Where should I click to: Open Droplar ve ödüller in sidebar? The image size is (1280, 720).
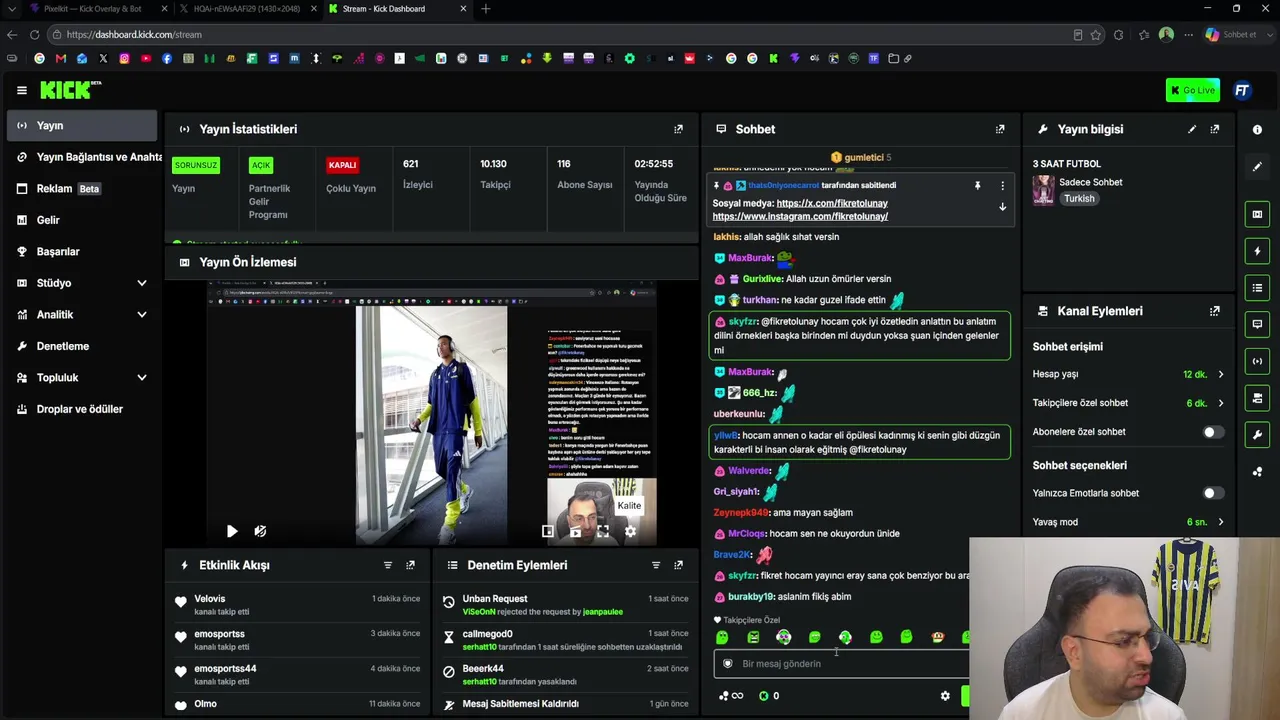(x=82, y=409)
